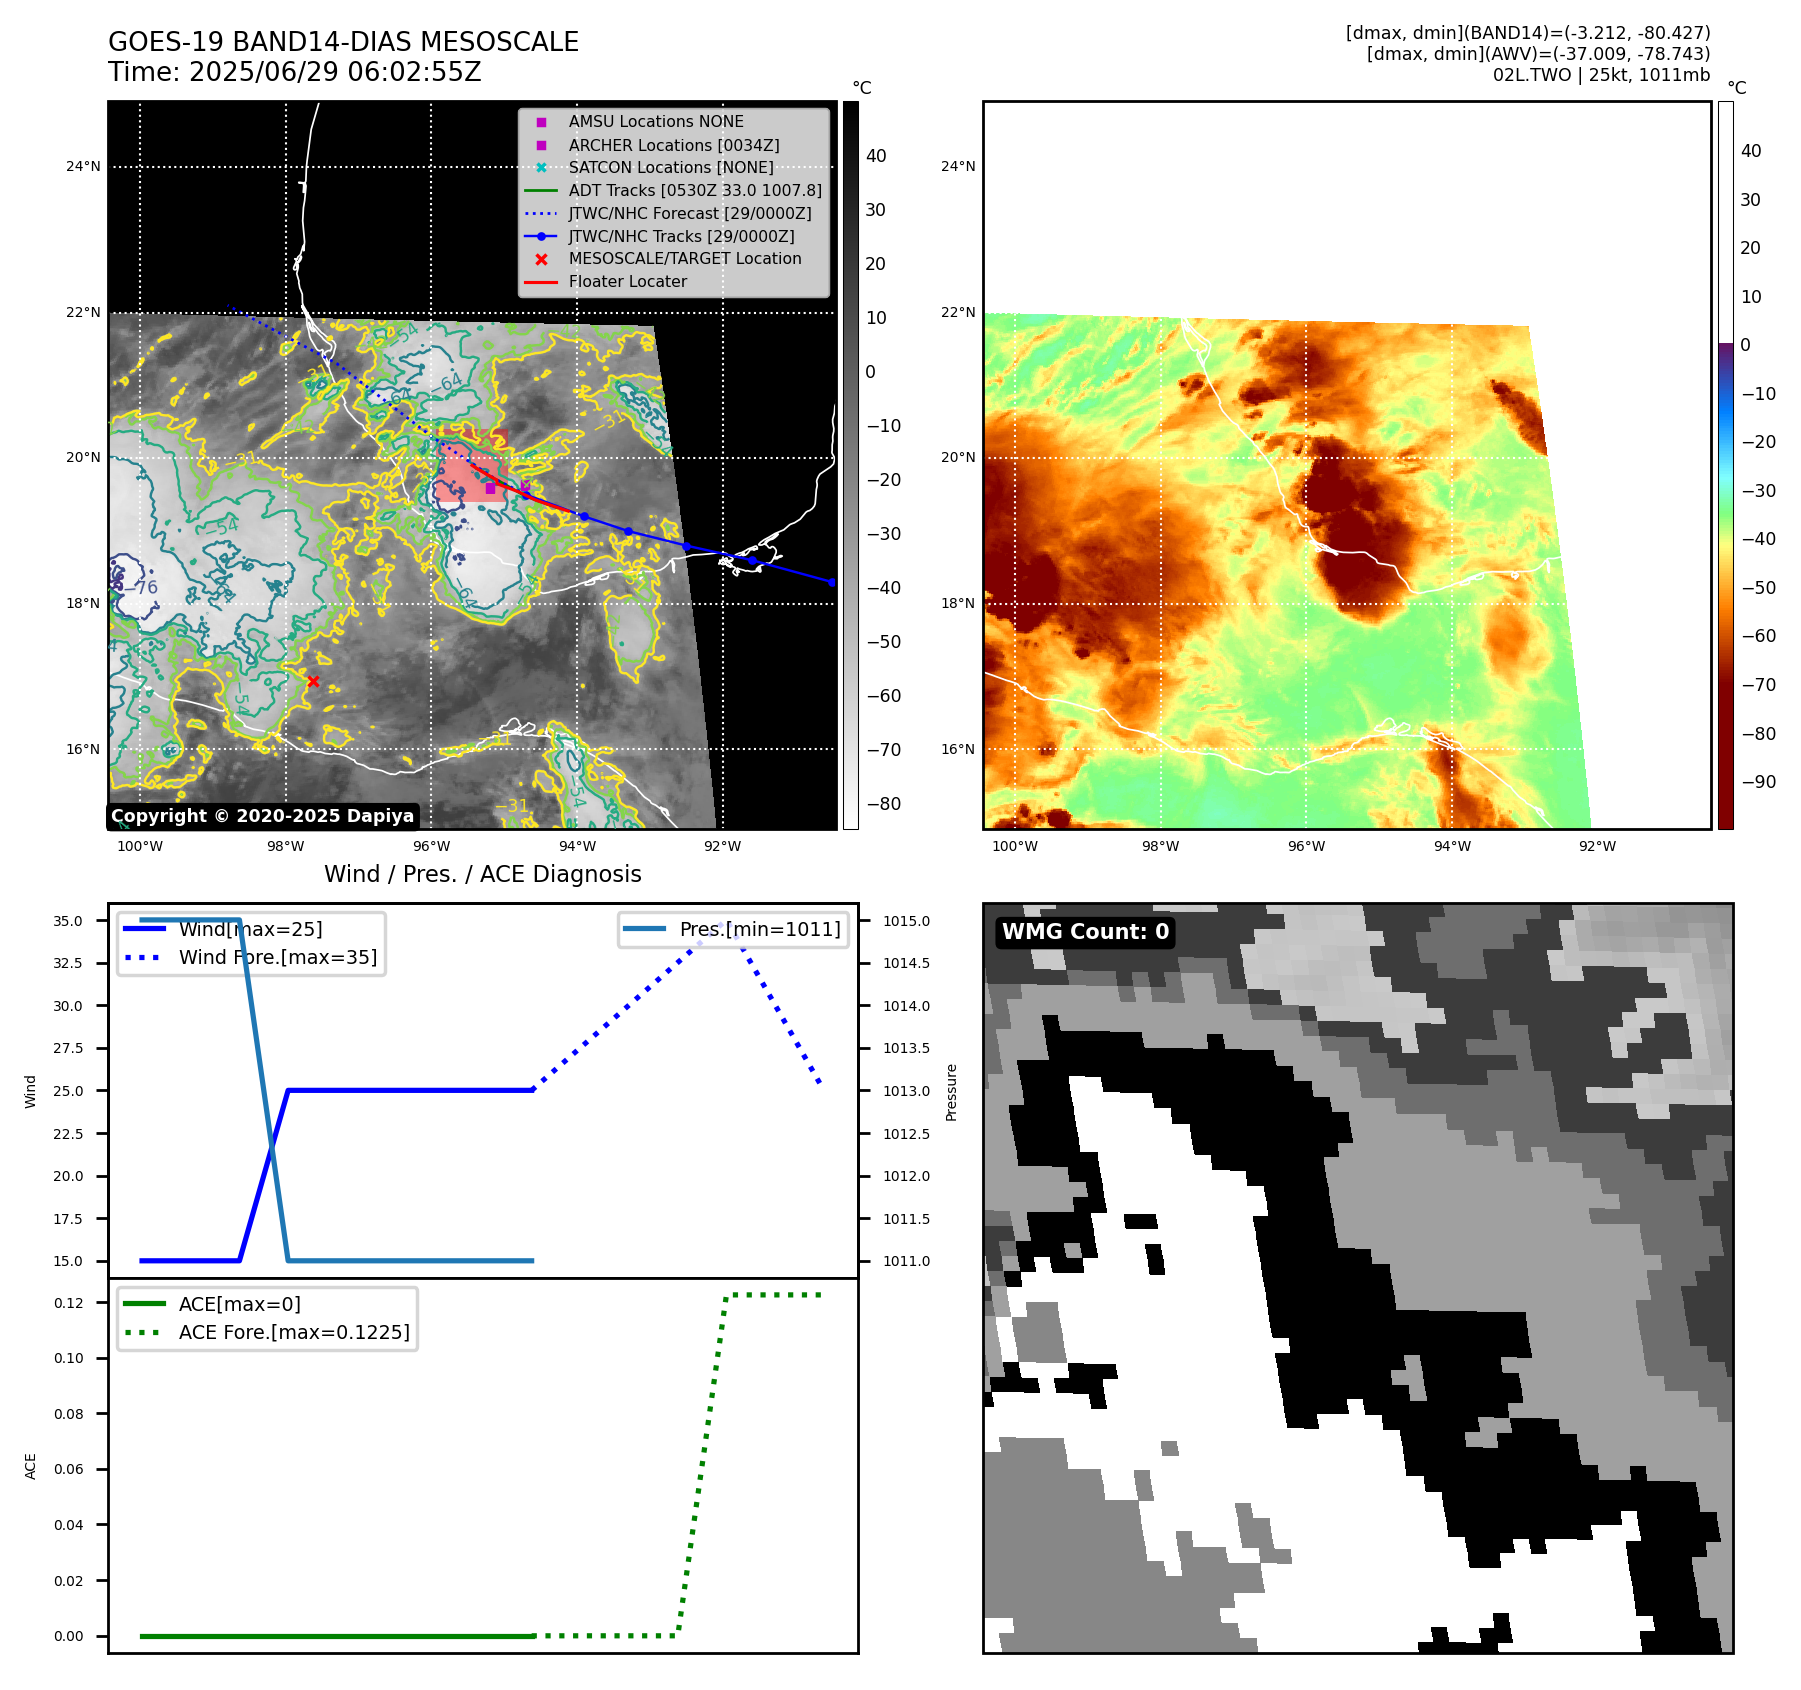Click the '[dmax, dmin](AWV)=(-37.009, -78.743)' text
The width and height of the screenshot is (1801, 1690).
tap(1538, 54)
